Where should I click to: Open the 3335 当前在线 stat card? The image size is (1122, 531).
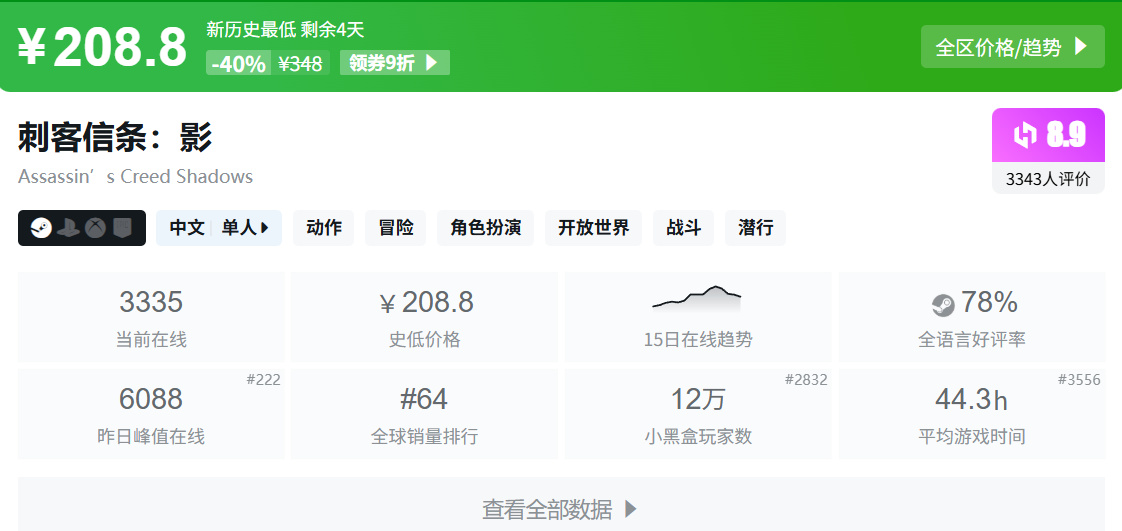[151, 317]
